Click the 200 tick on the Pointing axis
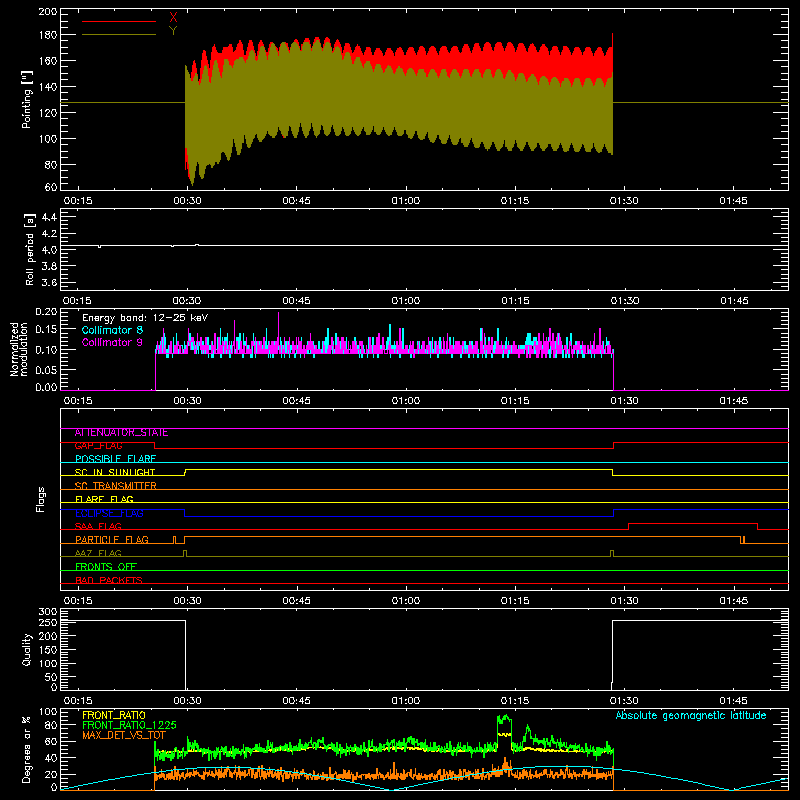 coord(48,11)
